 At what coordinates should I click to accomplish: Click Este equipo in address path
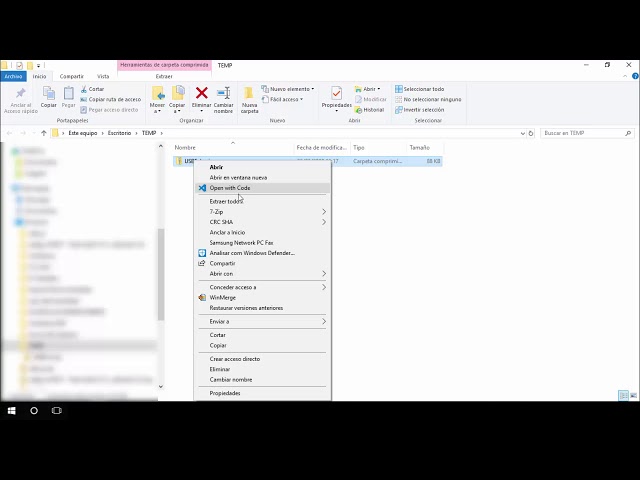point(82,133)
